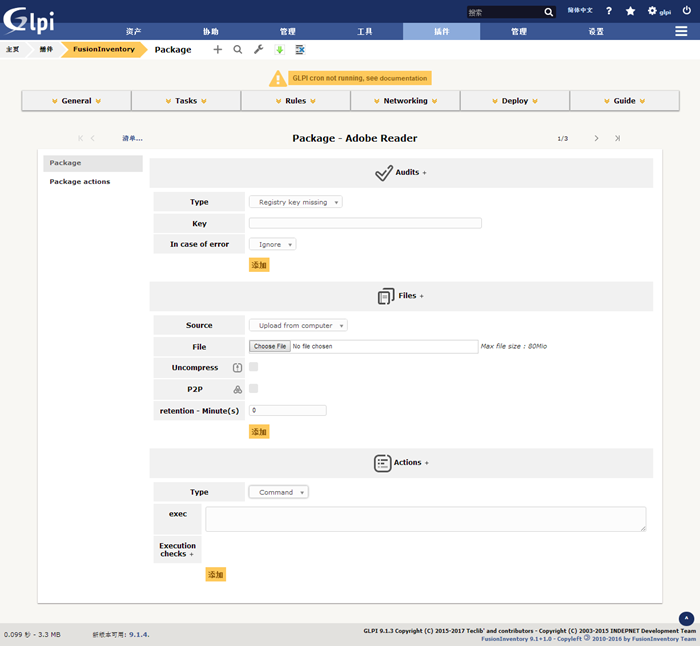Jump to last package arrow
This screenshot has width=700, height=646.
click(x=617, y=138)
